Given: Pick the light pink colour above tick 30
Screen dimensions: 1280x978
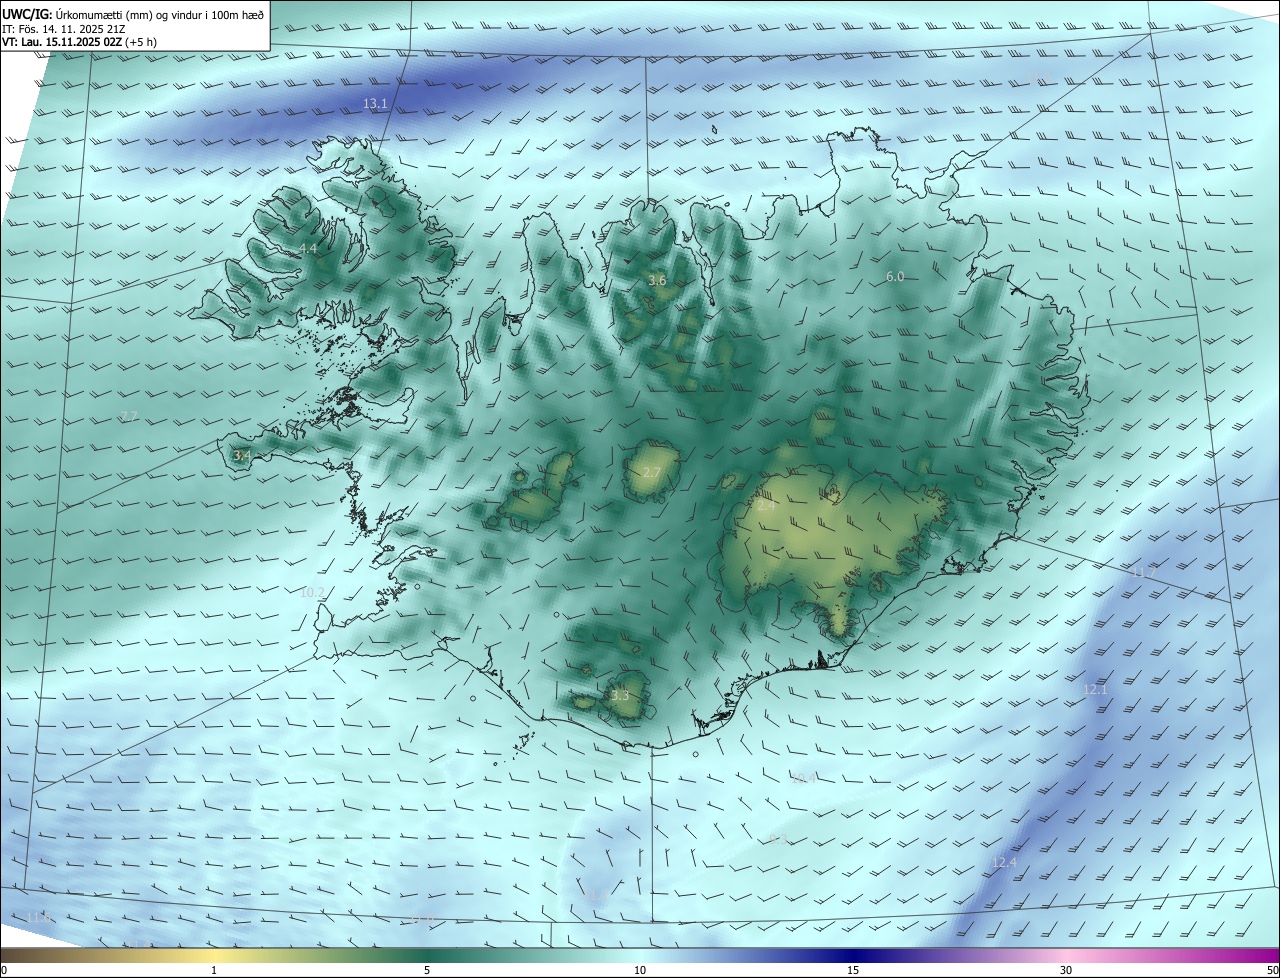Looking at the screenshot, I should (x=1066, y=954).
